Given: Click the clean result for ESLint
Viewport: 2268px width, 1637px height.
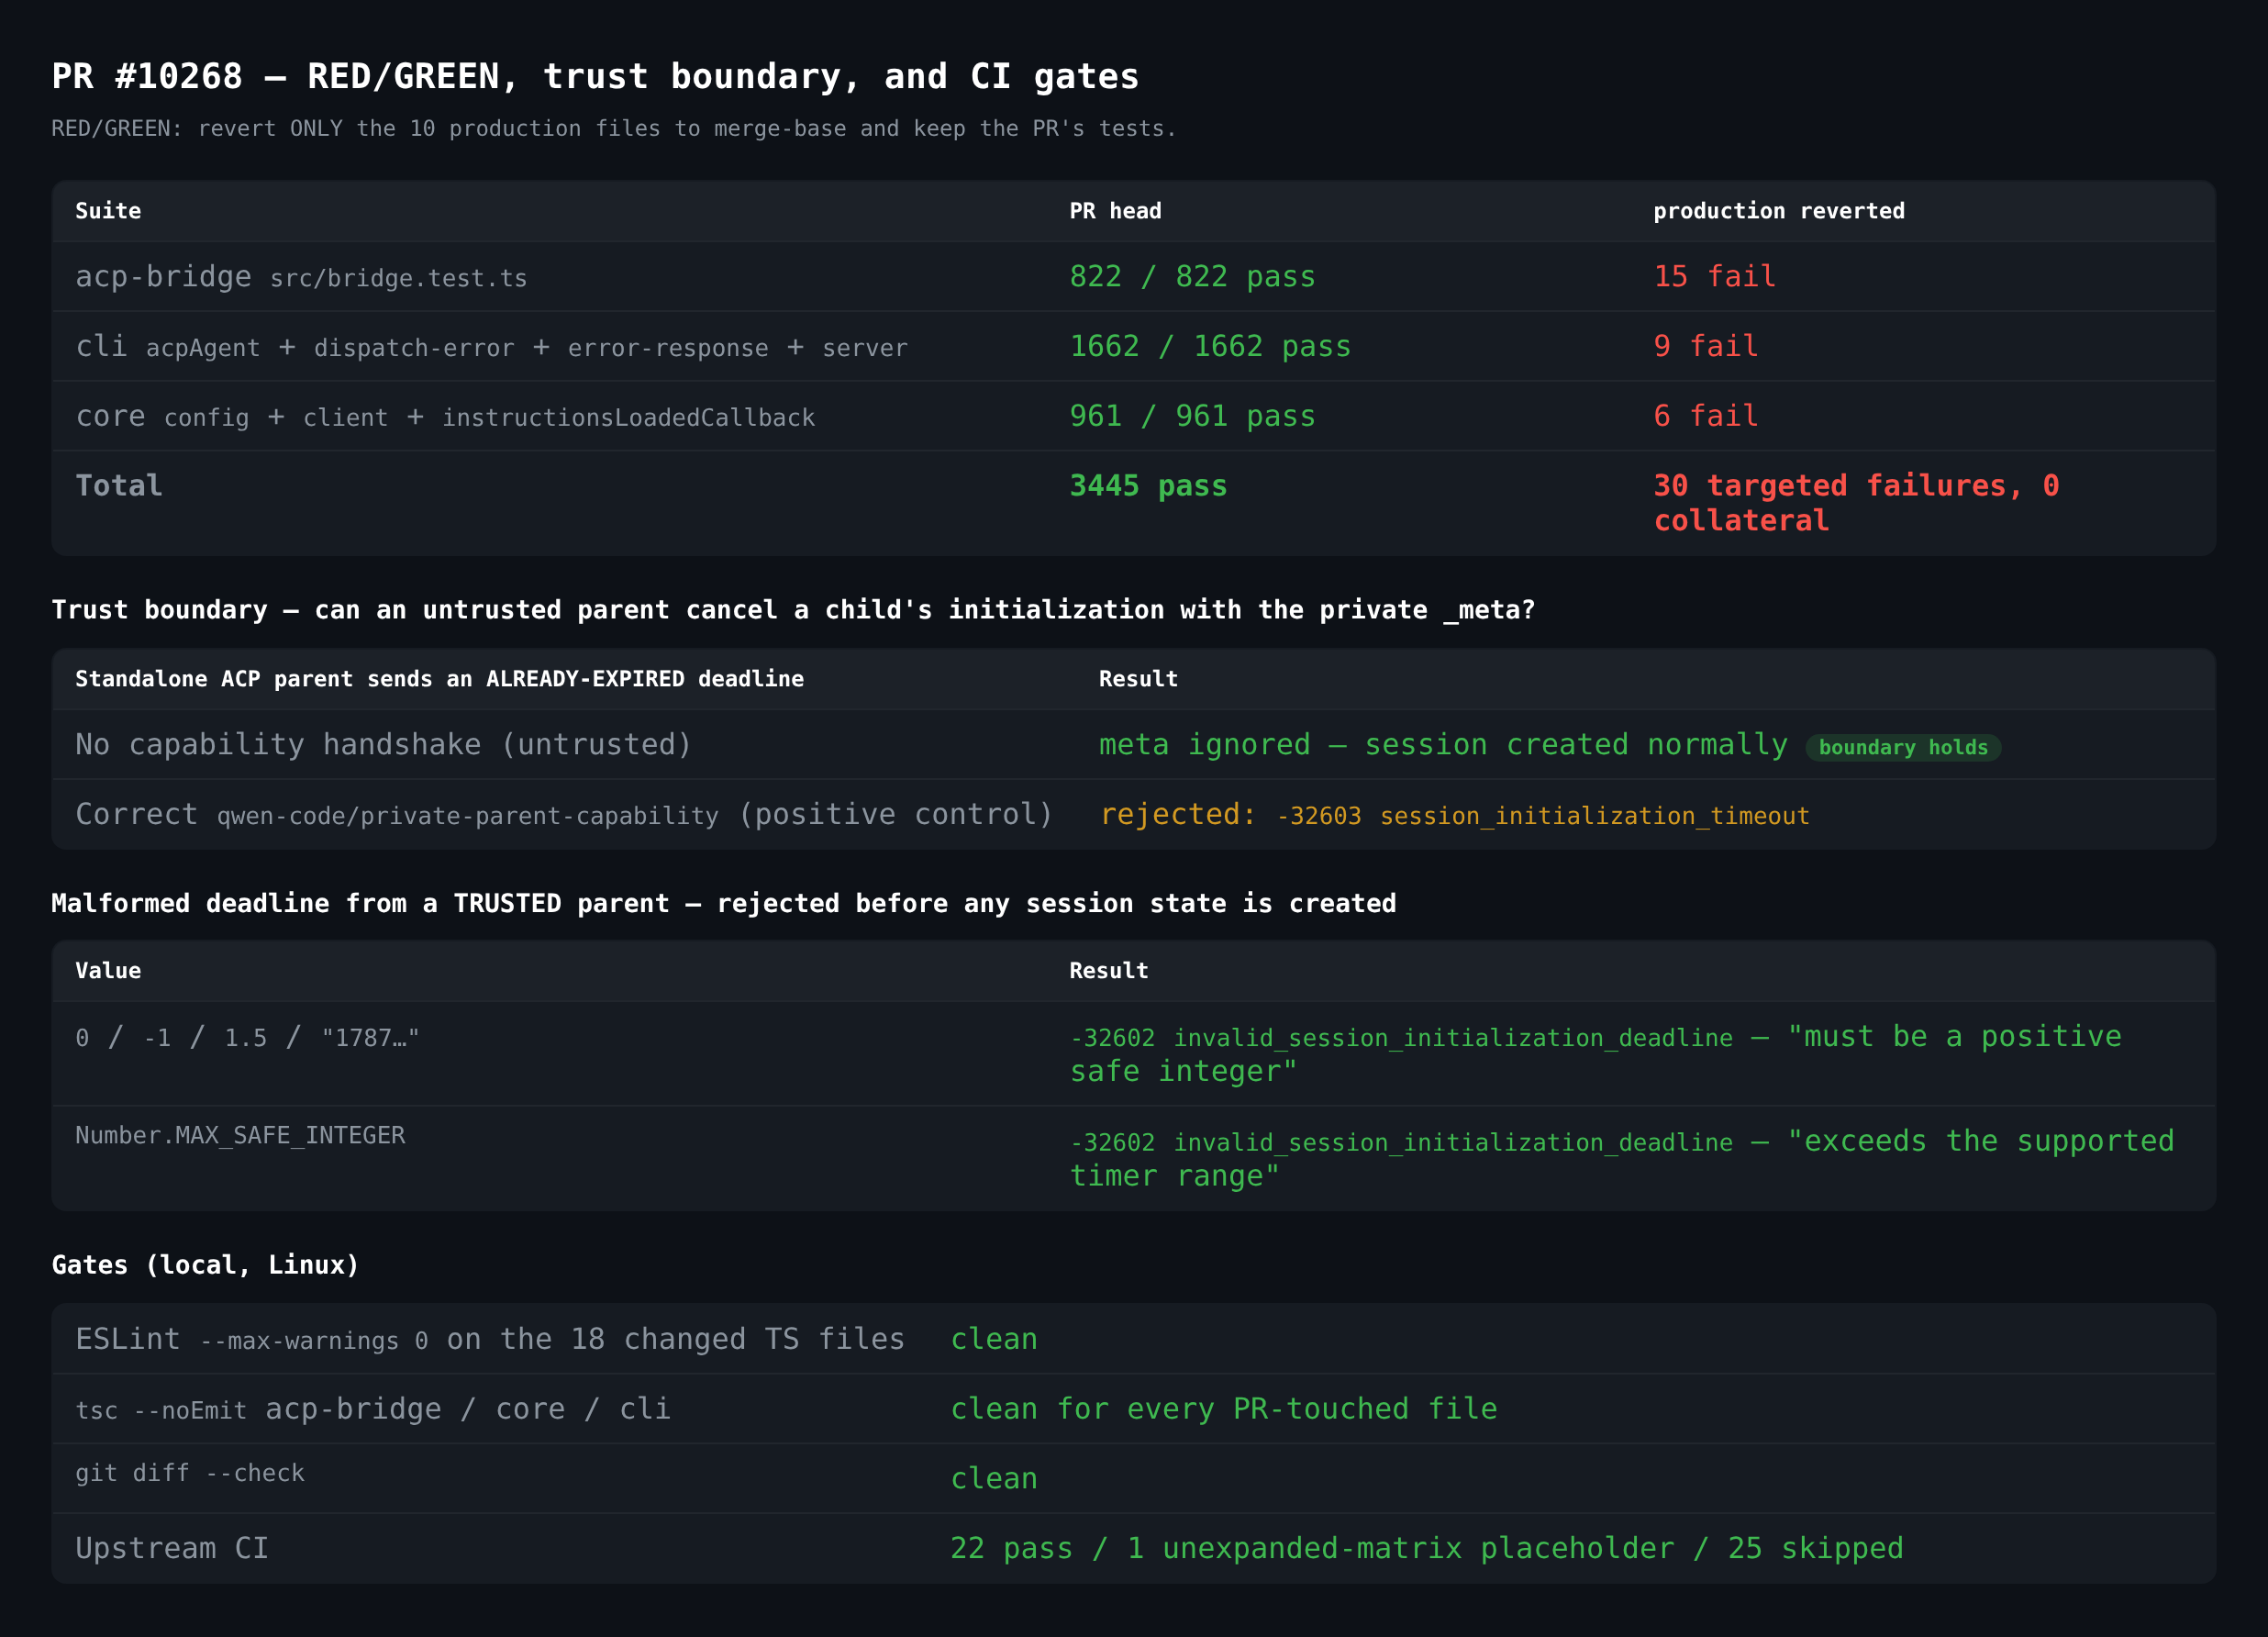Looking at the screenshot, I should click(994, 1340).
